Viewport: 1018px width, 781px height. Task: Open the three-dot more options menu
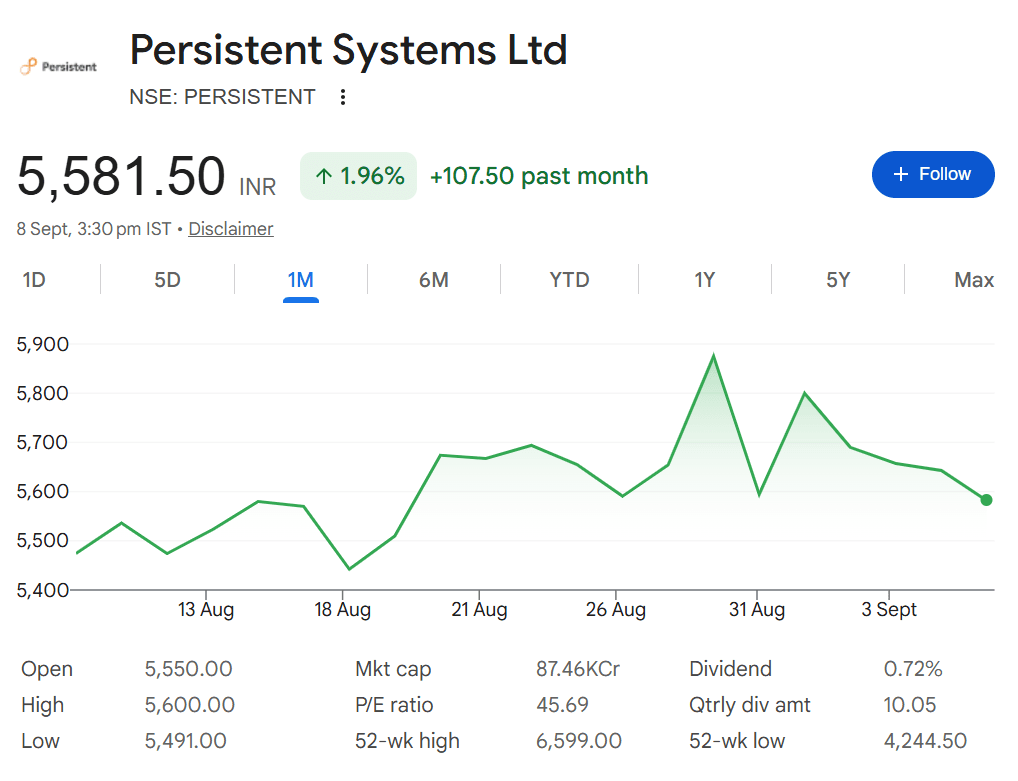point(343,97)
